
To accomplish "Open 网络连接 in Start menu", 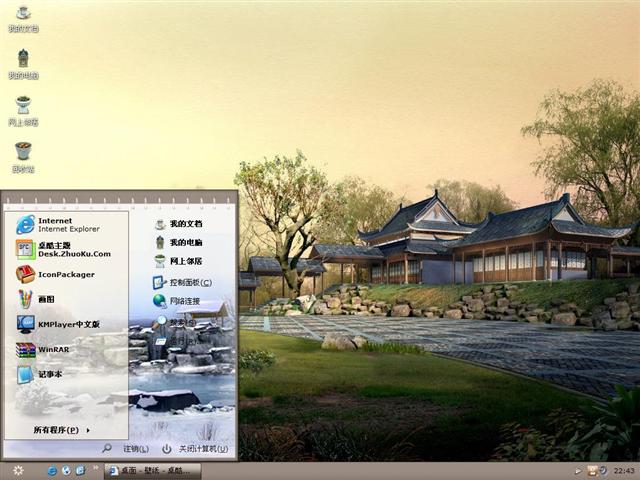I will (176, 301).
